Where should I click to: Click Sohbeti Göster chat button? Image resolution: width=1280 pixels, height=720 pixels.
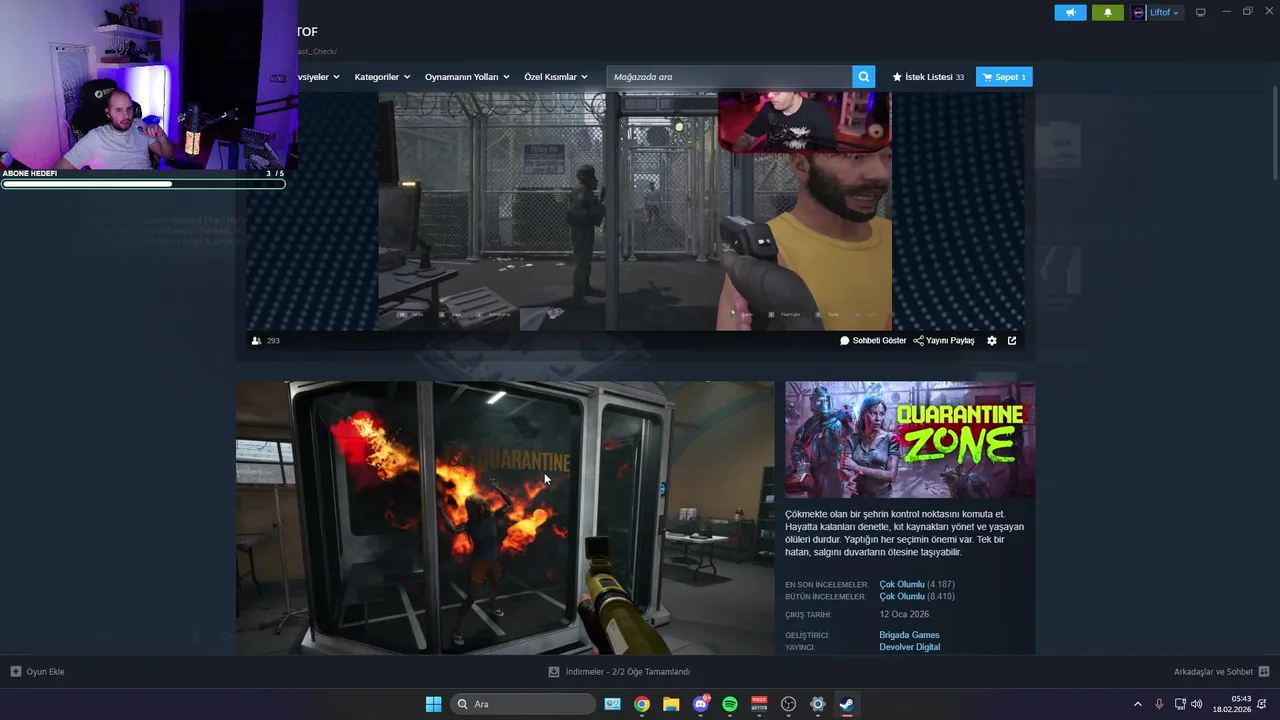873,341
